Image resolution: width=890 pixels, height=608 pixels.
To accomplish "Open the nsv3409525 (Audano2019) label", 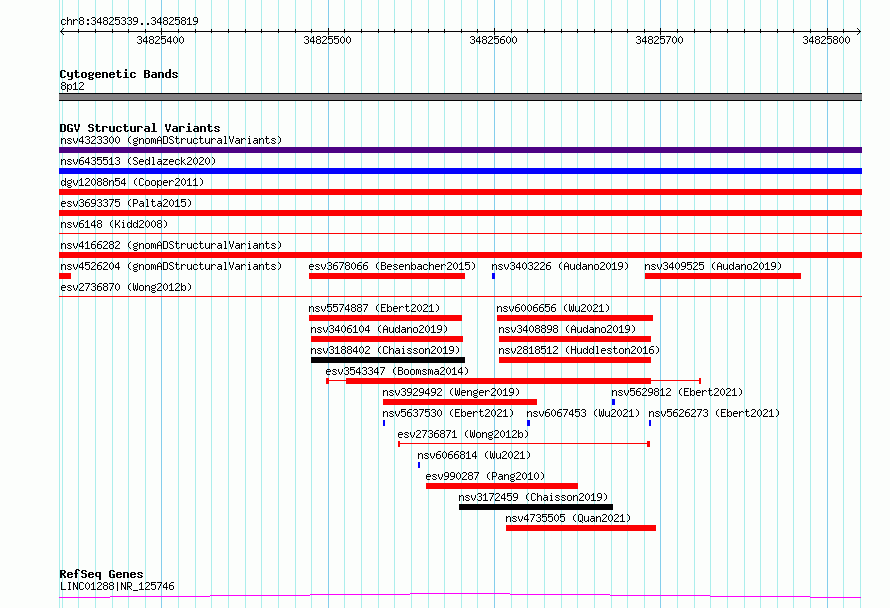I will [x=713, y=266].
